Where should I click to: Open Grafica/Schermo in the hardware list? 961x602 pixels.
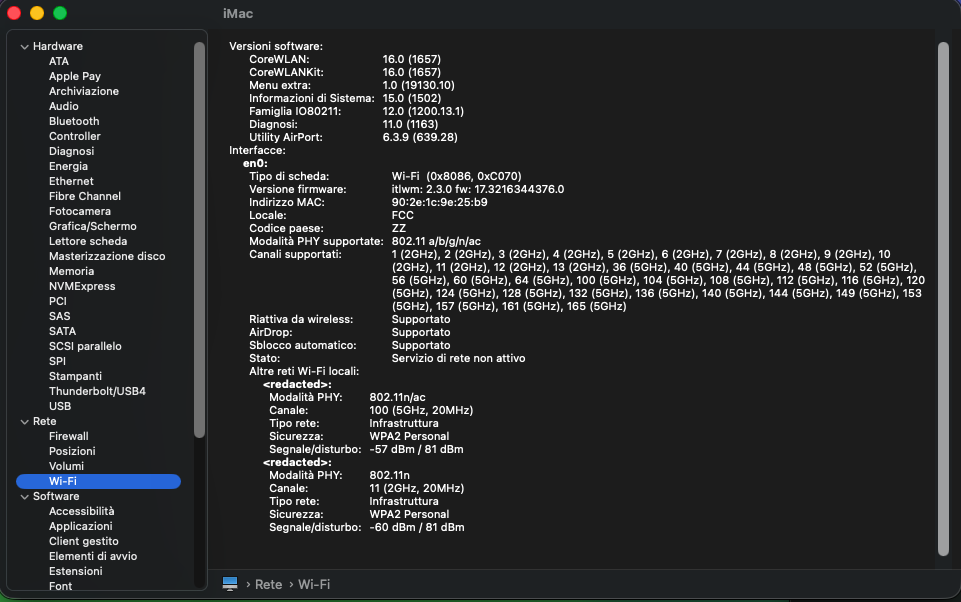click(x=93, y=226)
